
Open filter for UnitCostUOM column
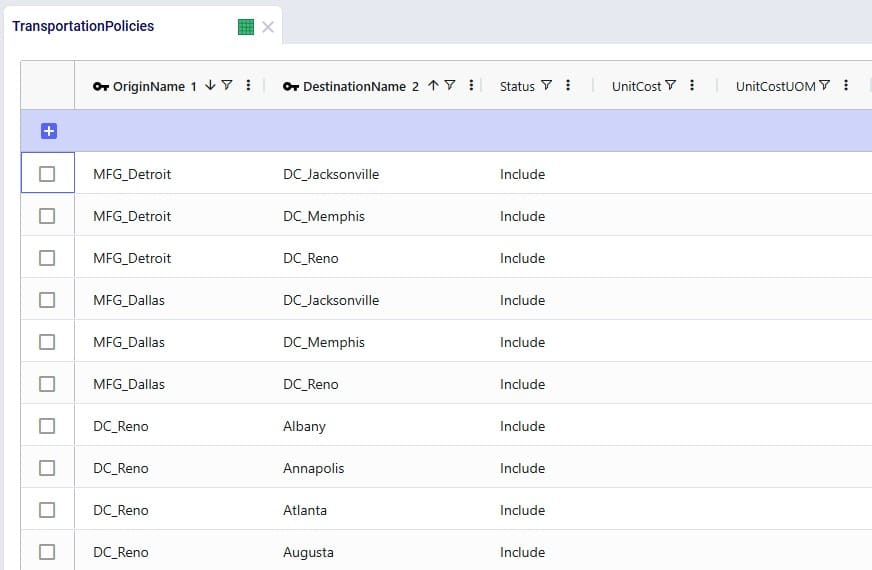(825, 85)
